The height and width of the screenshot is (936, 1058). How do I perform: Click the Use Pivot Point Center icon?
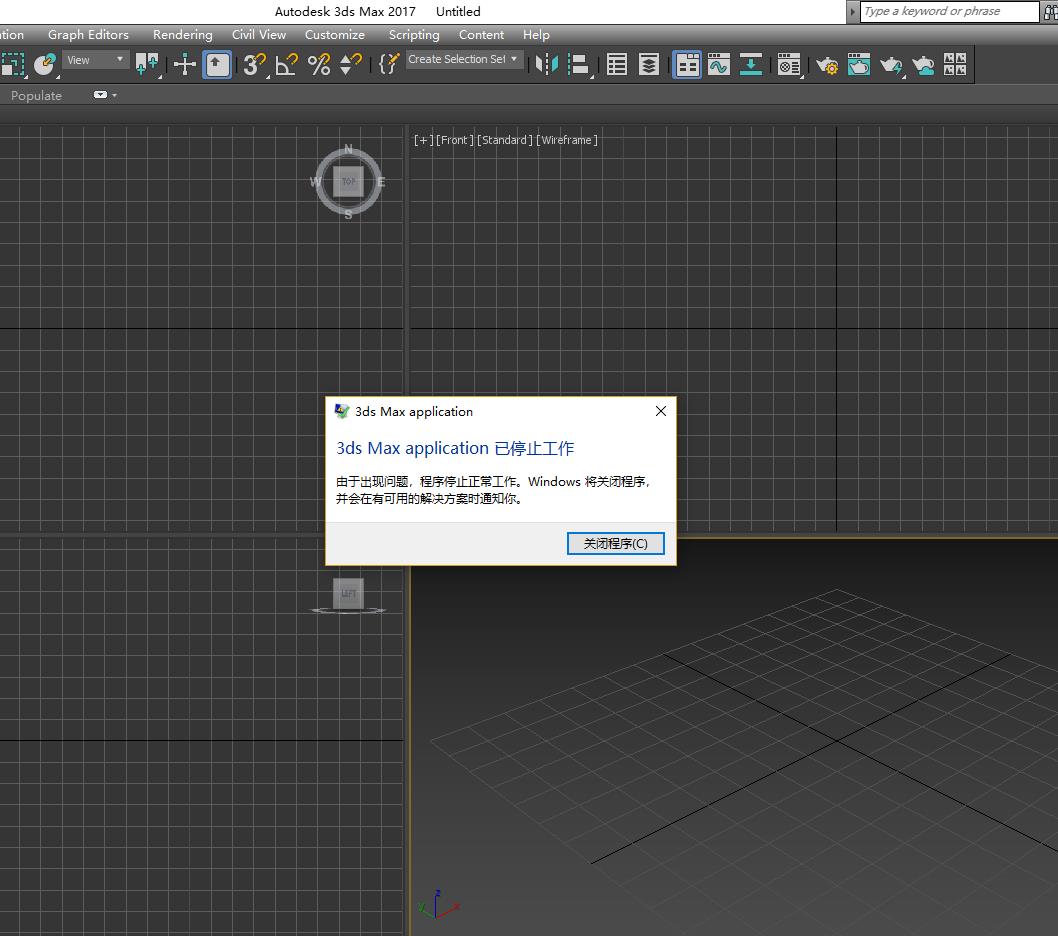coord(147,65)
